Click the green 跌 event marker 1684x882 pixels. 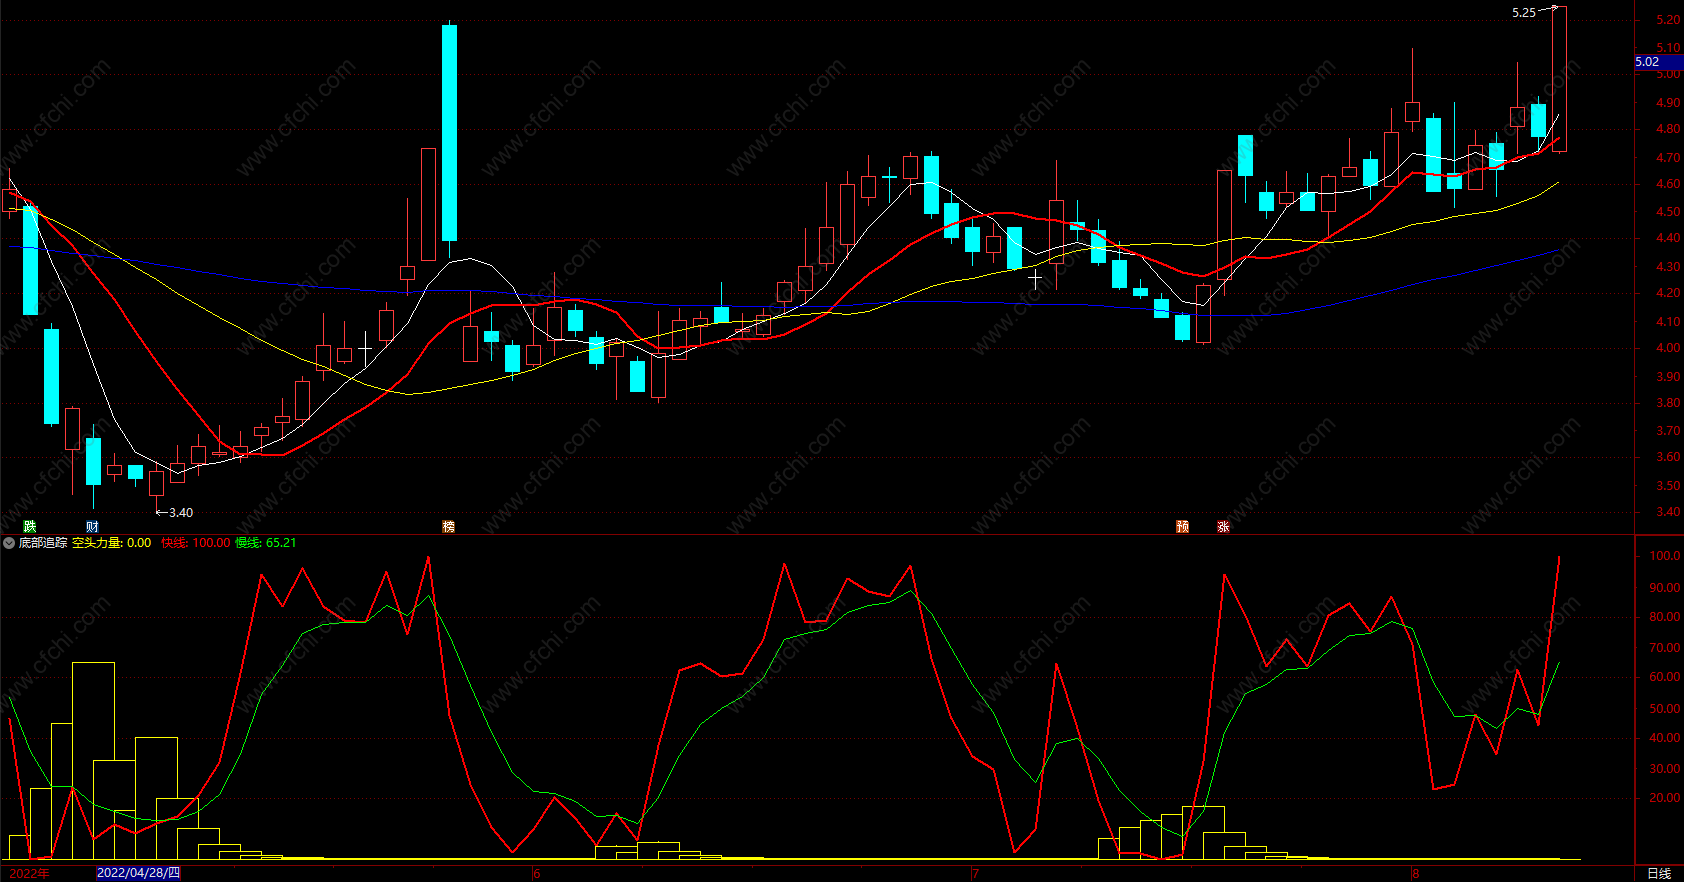pyautogui.click(x=30, y=526)
